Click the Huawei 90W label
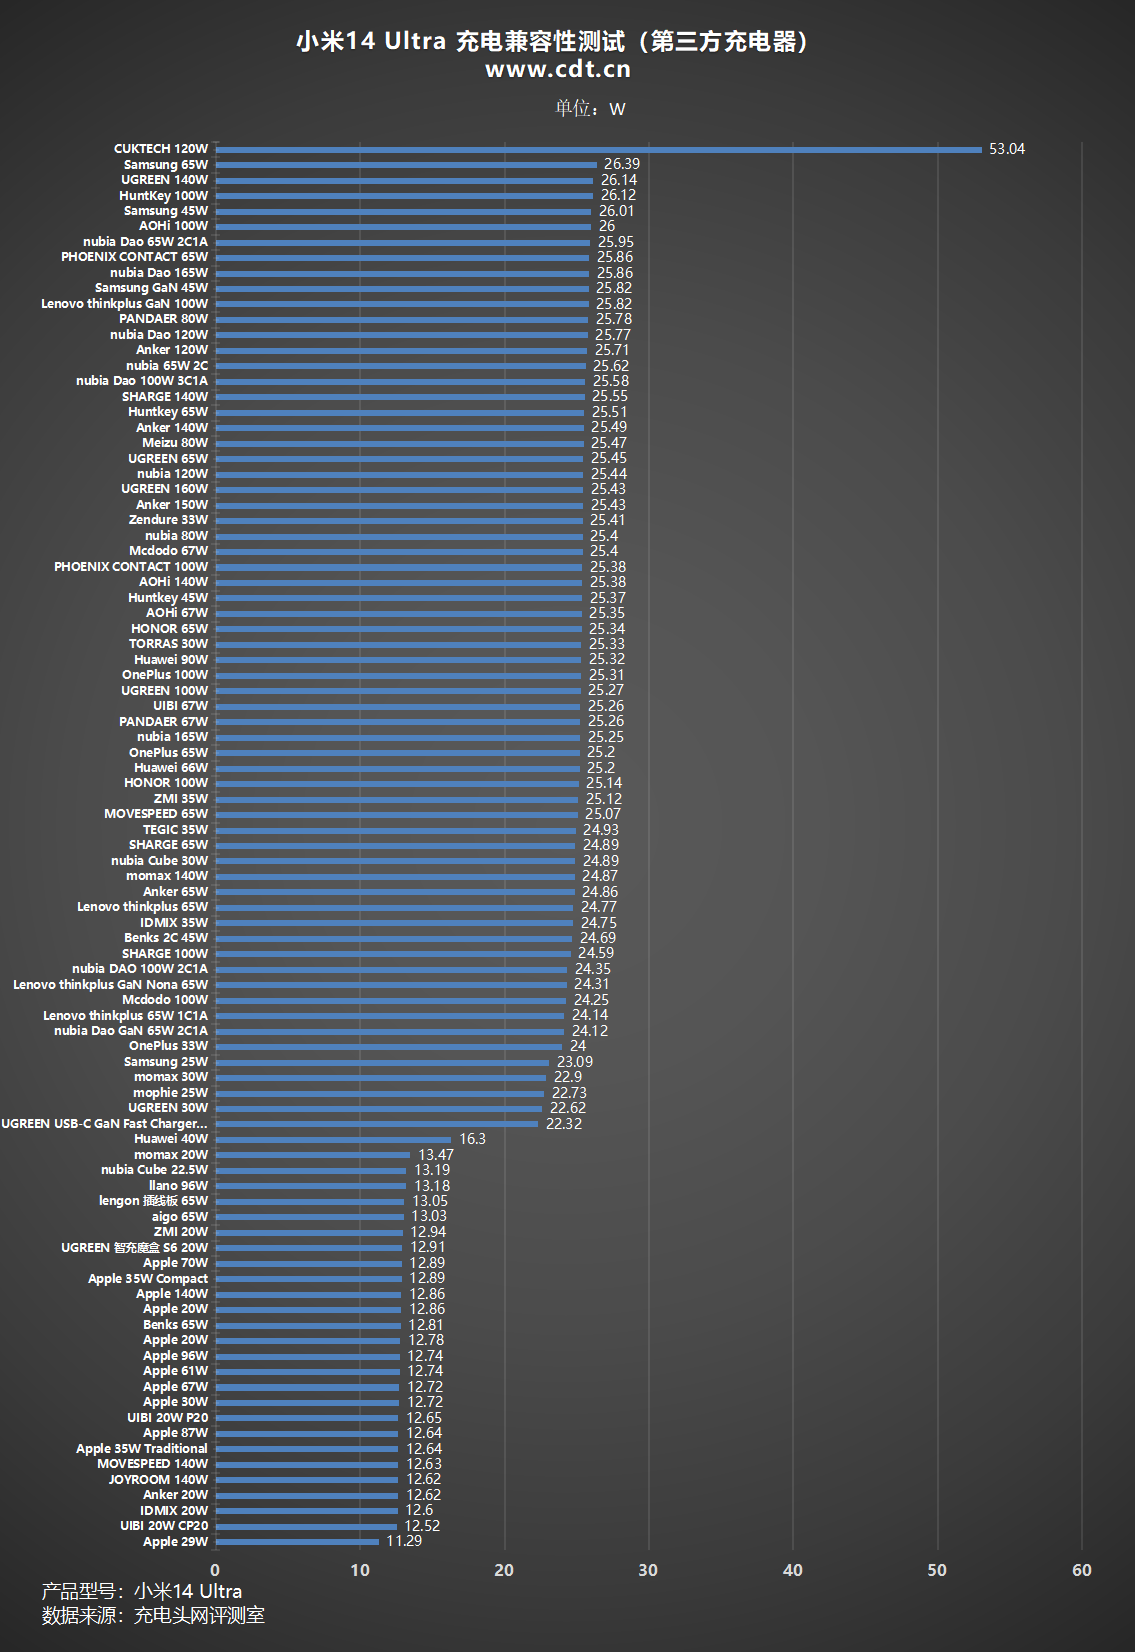The image size is (1135, 1652). 171,660
